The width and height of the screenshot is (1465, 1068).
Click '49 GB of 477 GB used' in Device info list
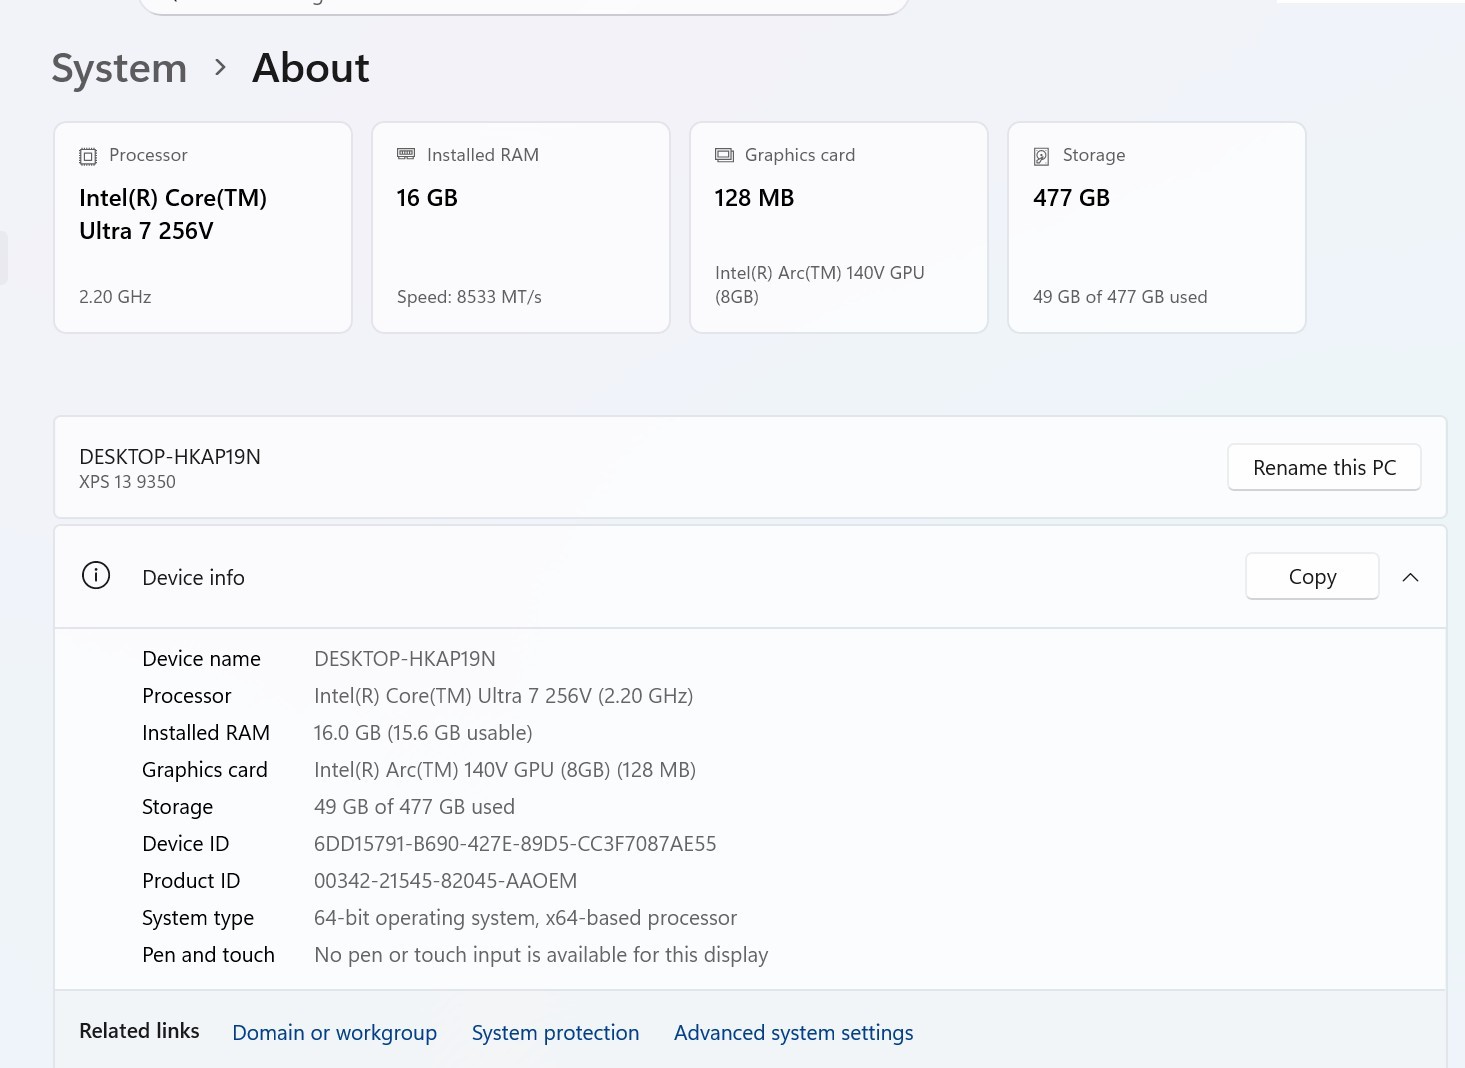pyautogui.click(x=414, y=807)
